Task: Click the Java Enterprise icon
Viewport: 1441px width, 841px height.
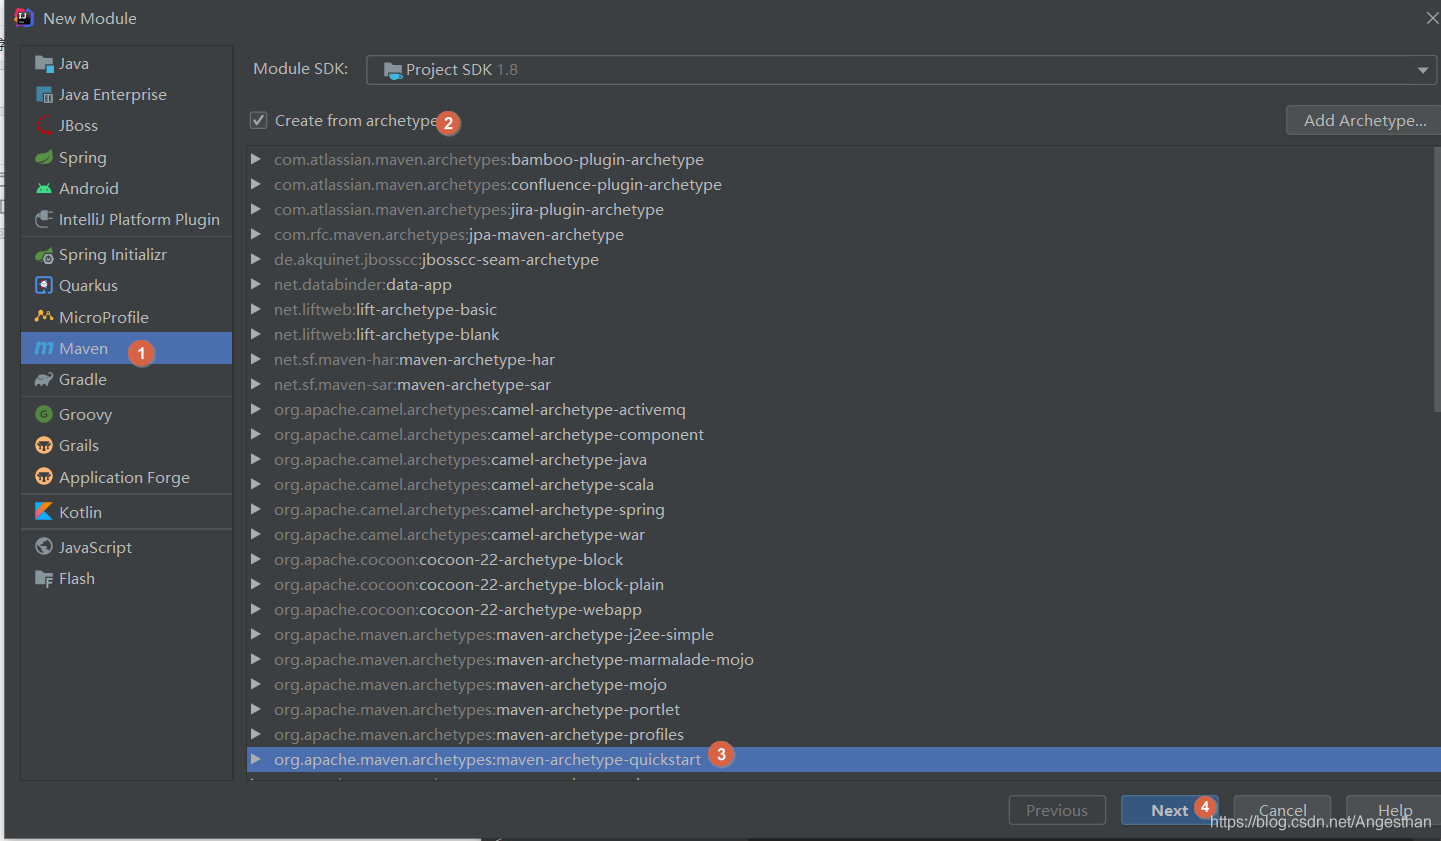Action: coord(44,95)
